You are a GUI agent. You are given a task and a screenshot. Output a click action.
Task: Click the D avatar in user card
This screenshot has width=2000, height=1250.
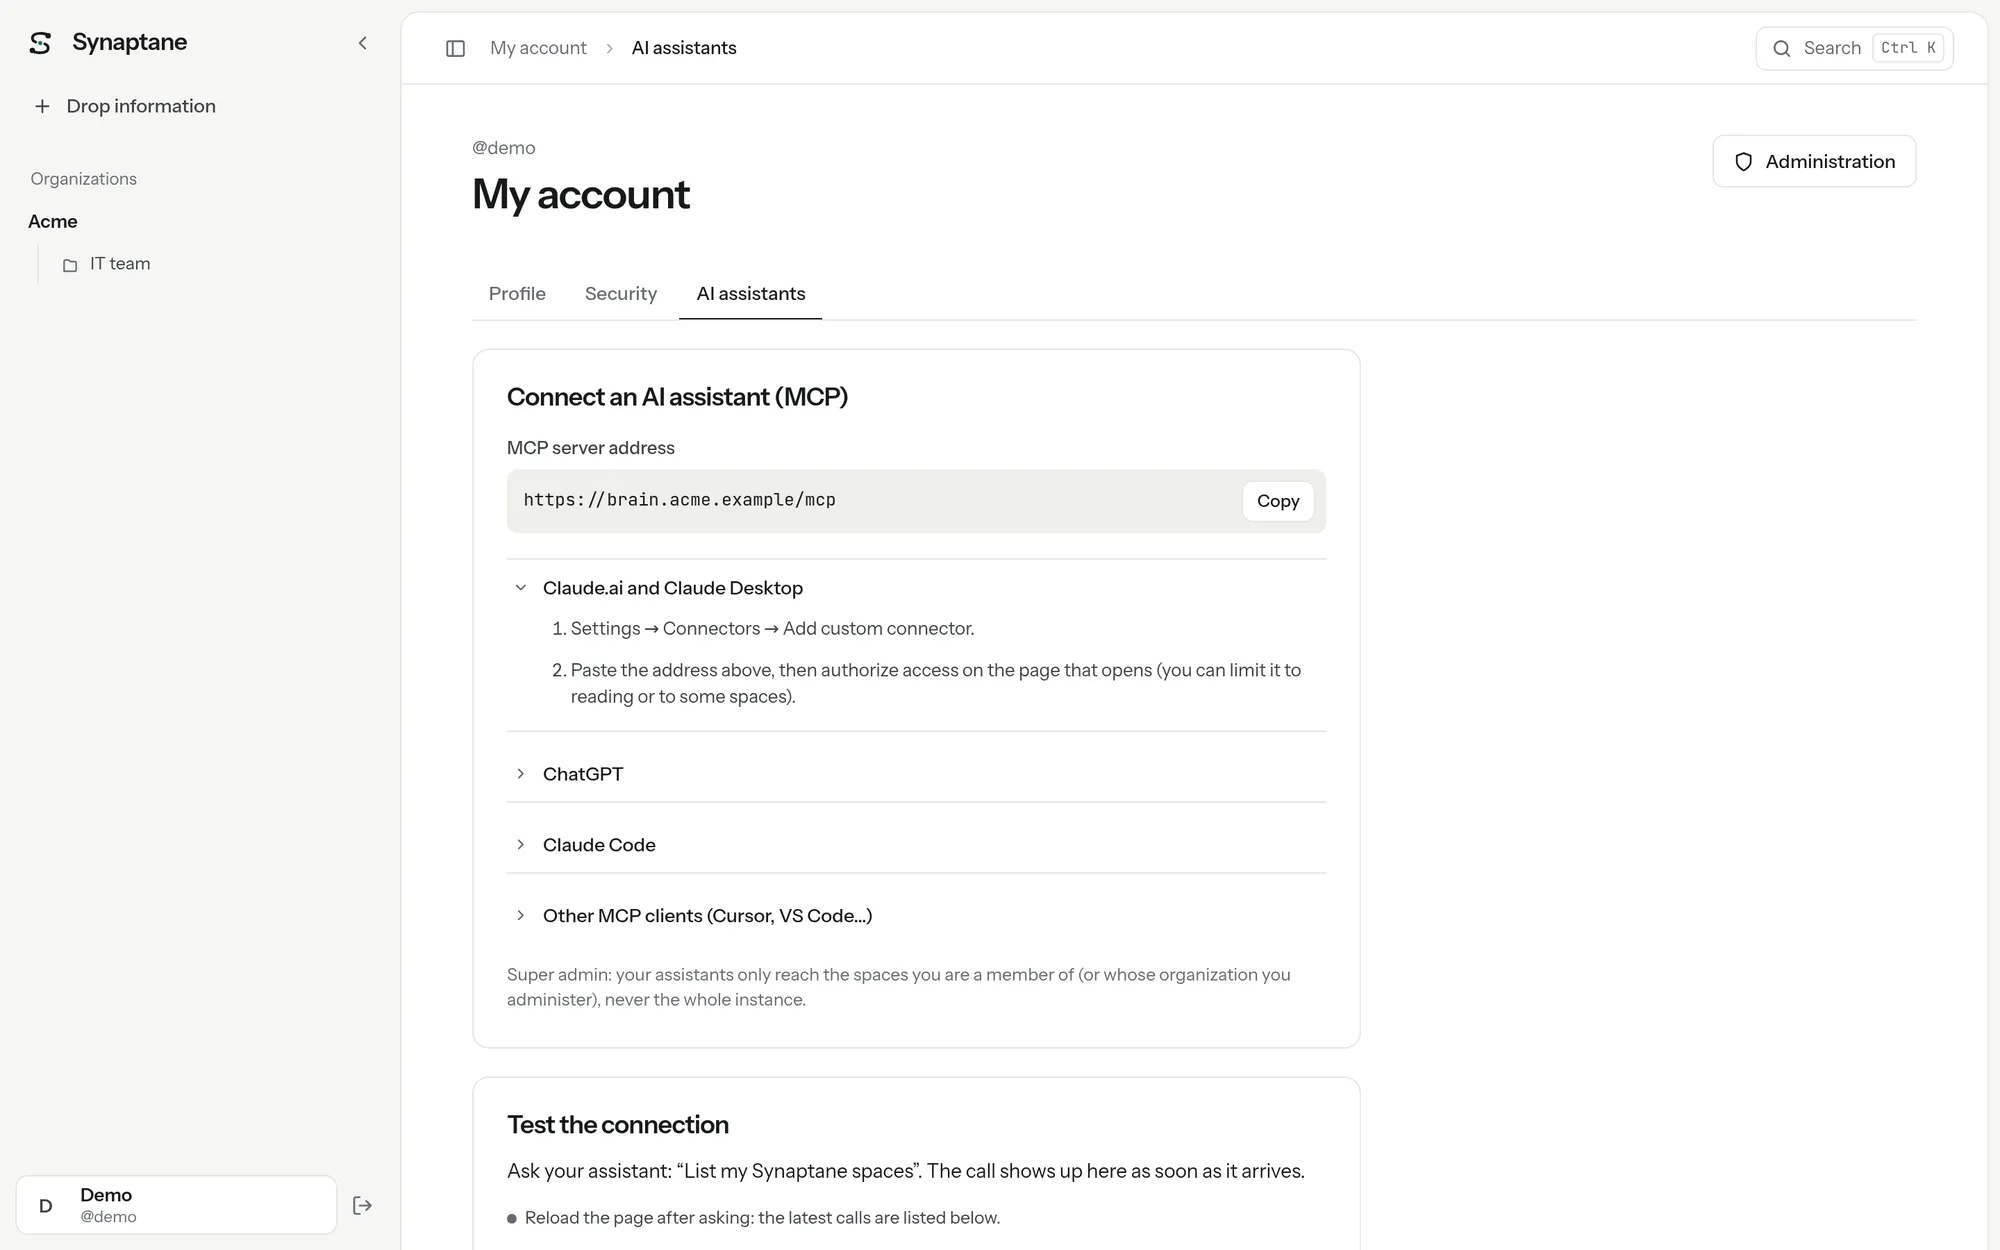click(46, 1206)
